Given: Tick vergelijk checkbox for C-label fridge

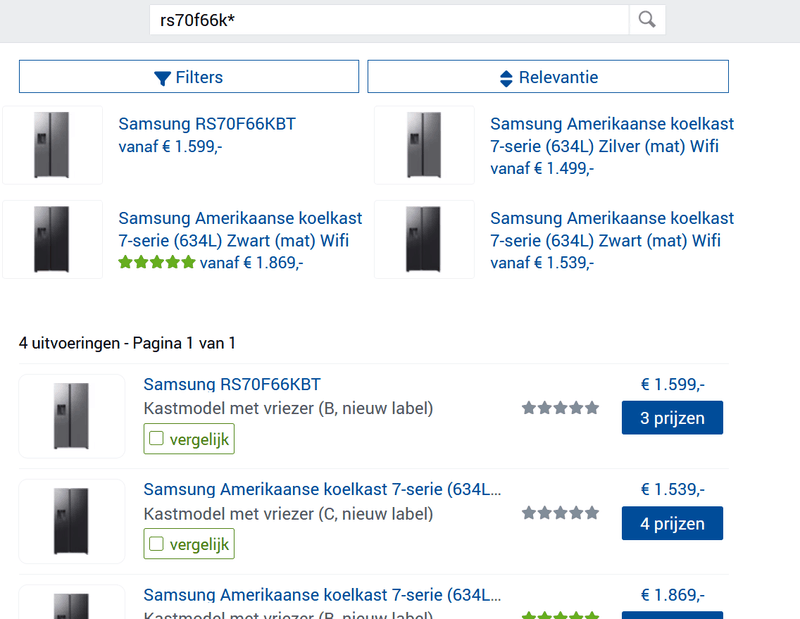Looking at the screenshot, I should tap(156, 544).
